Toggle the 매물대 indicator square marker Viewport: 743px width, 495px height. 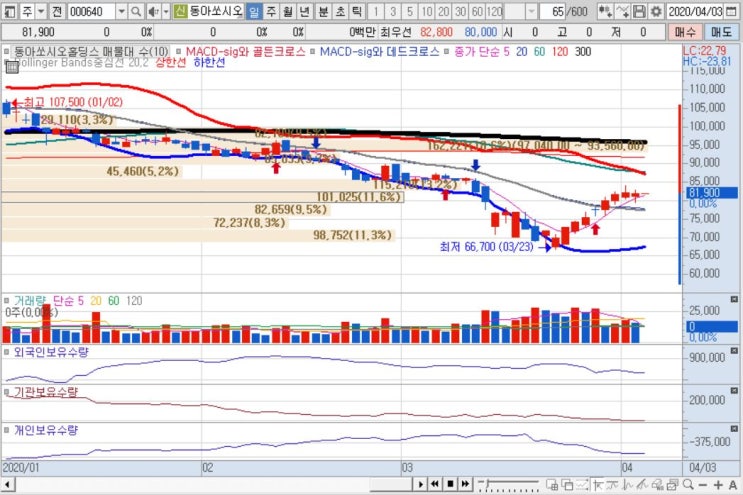(7, 51)
